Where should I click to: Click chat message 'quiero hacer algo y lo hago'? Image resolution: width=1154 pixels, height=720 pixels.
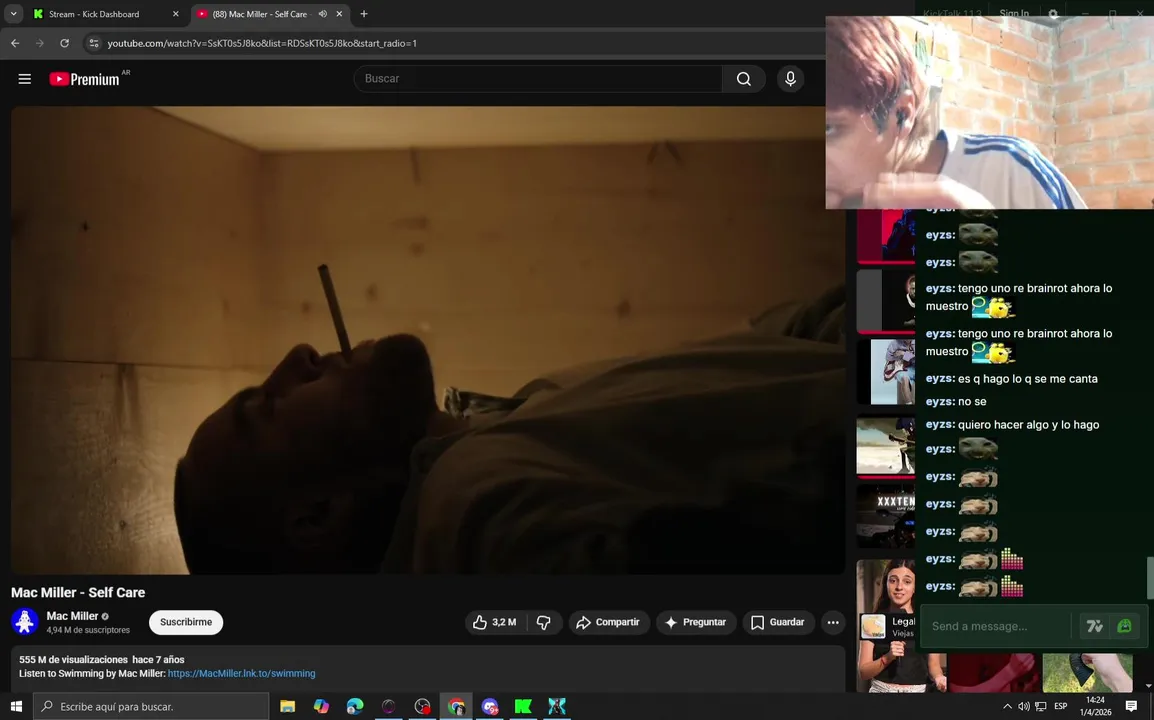[x=1013, y=425]
